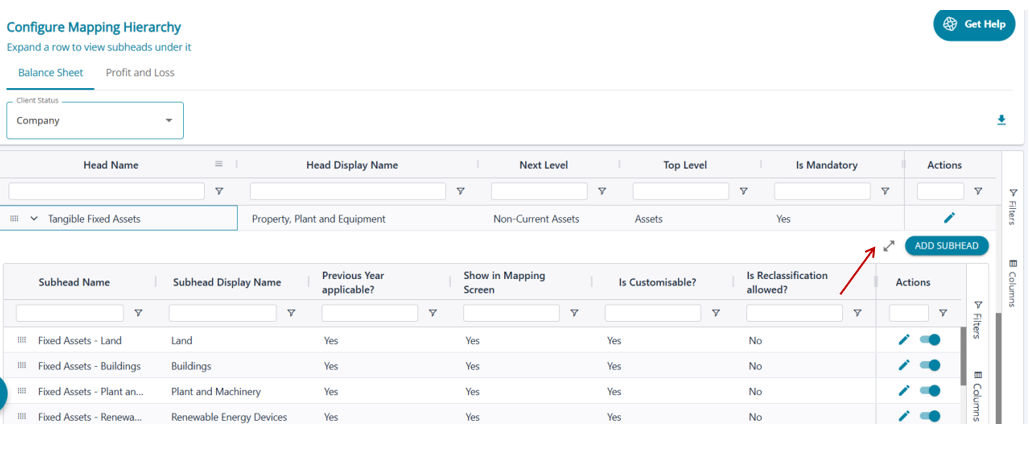The image size is (1029, 451).
Task: Click drag handle of Tangible Fixed Assets row
Action: click(x=15, y=218)
